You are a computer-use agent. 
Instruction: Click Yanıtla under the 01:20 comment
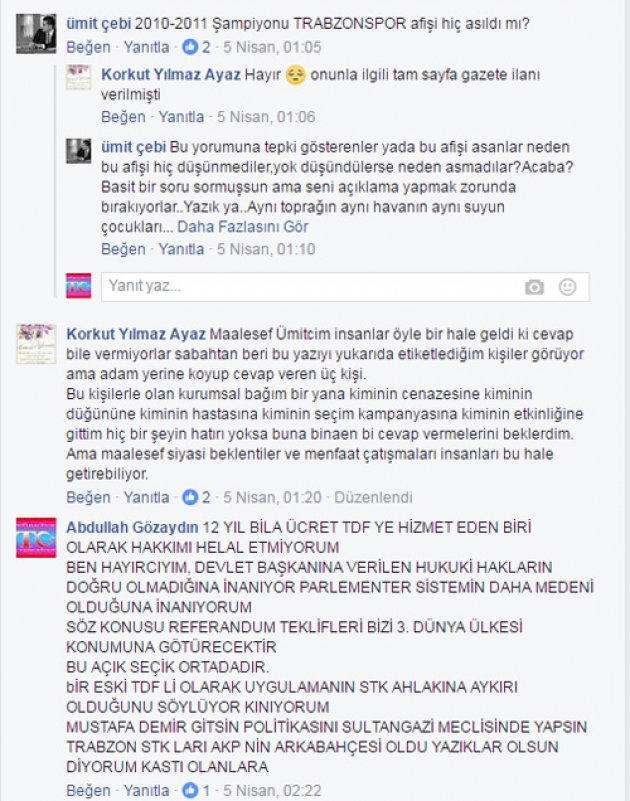146,497
